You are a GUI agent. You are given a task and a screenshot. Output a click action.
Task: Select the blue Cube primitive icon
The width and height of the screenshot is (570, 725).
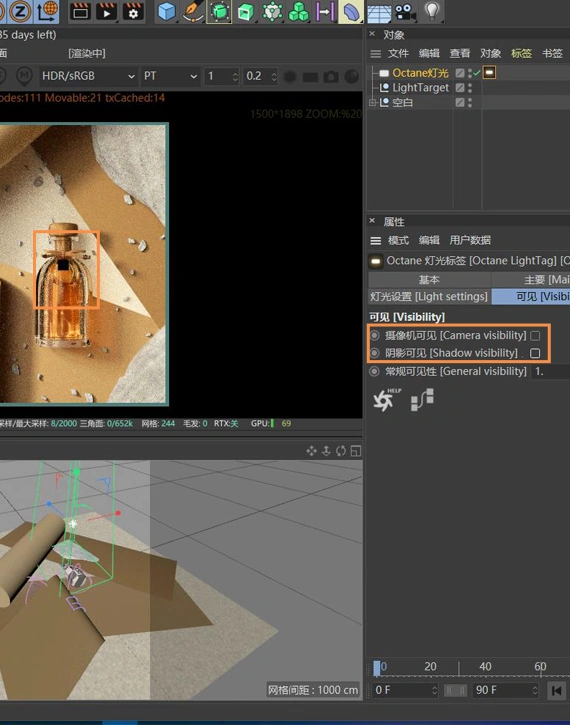[x=166, y=12]
